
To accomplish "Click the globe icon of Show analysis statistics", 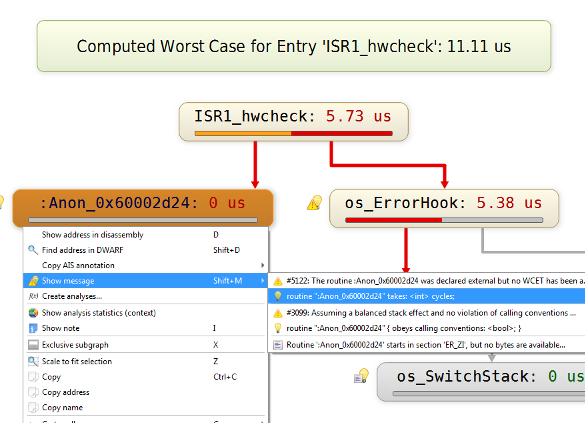I will [x=33, y=313].
